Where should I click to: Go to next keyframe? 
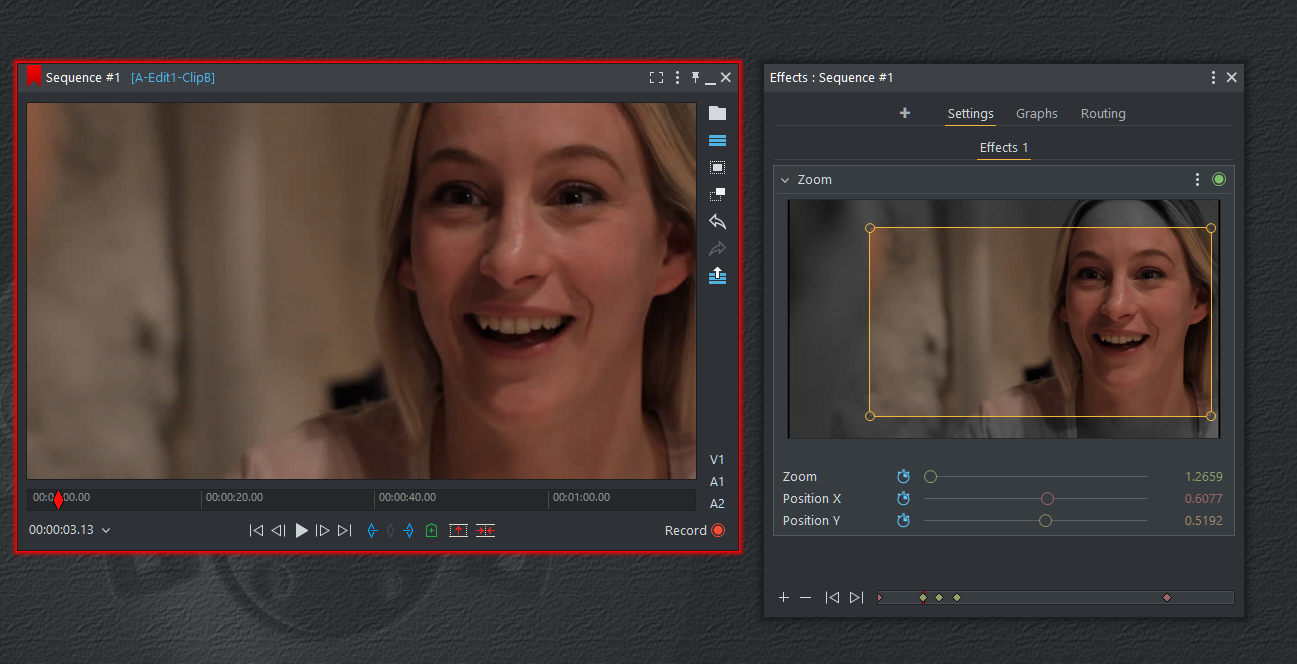click(856, 598)
